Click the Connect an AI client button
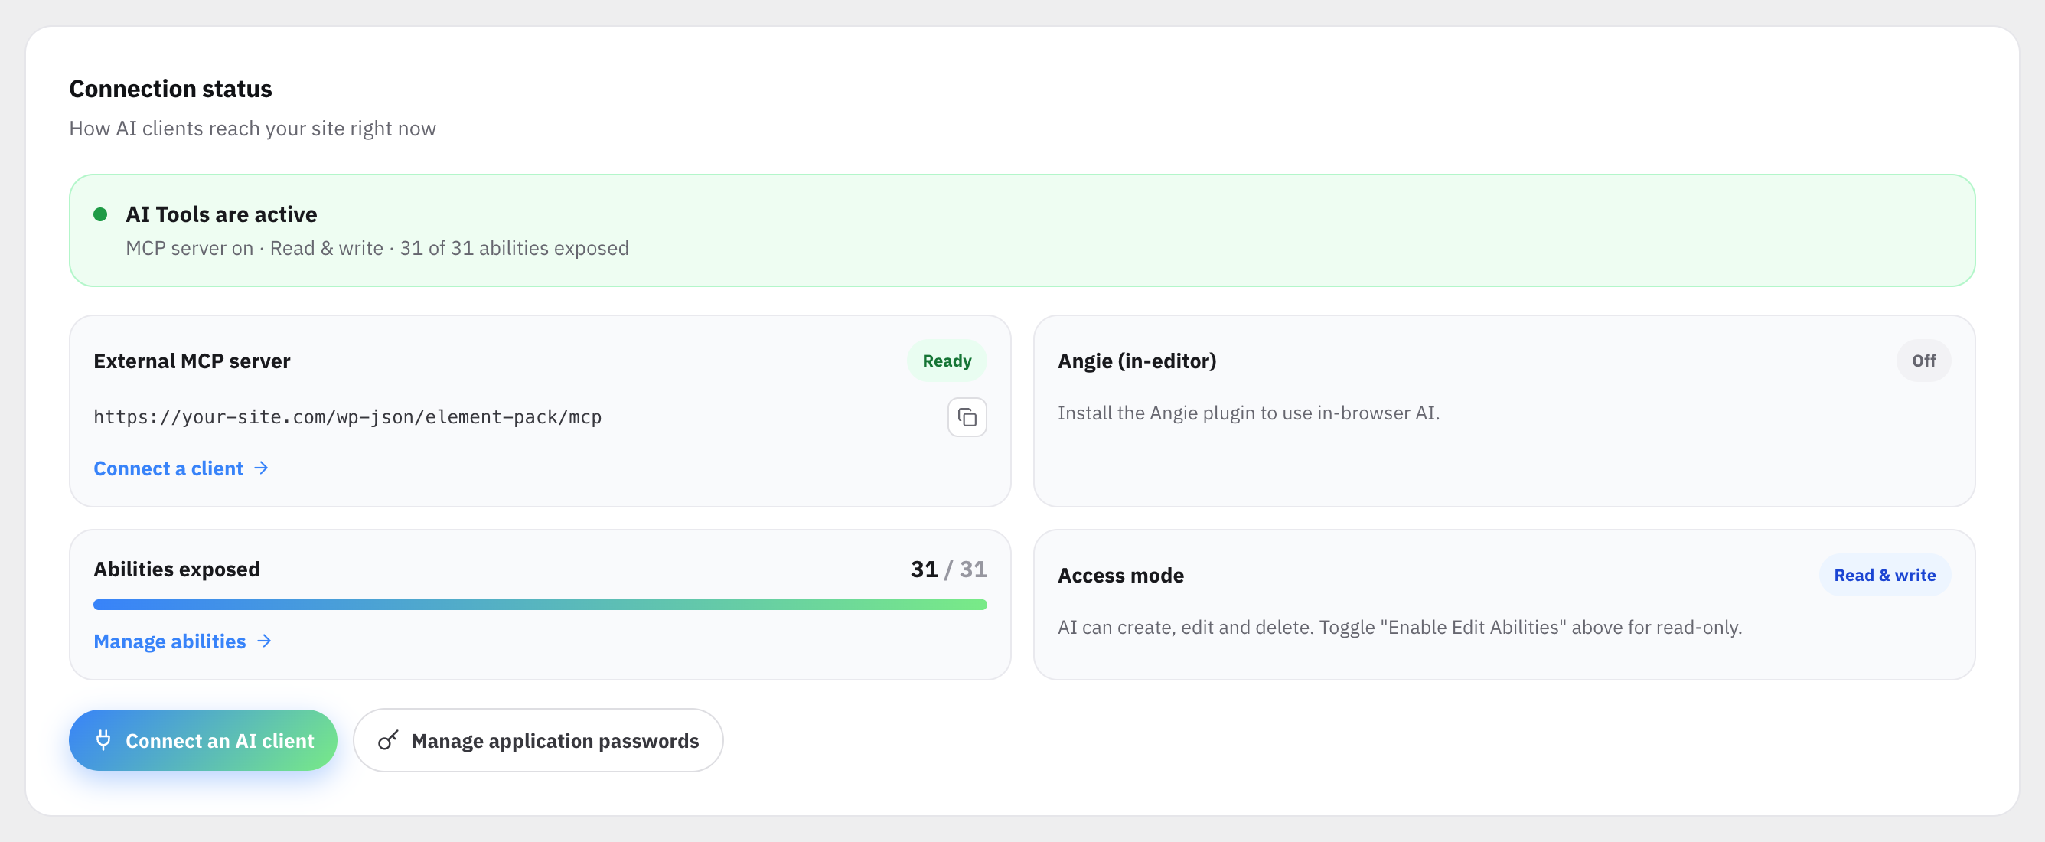 click(203, 740)
